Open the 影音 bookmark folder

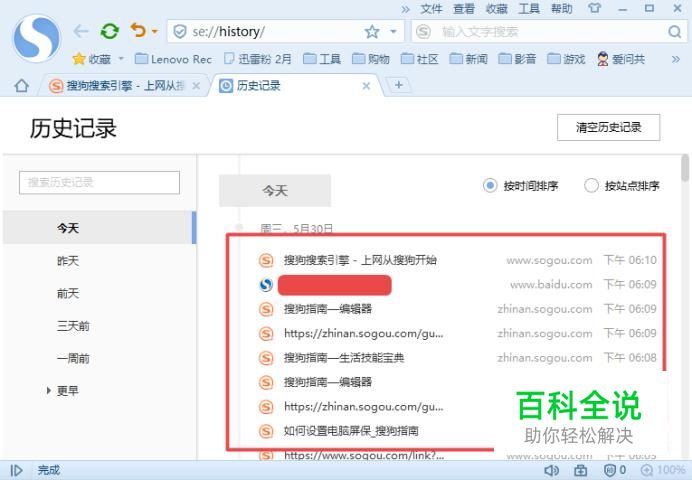coord(517,59)
